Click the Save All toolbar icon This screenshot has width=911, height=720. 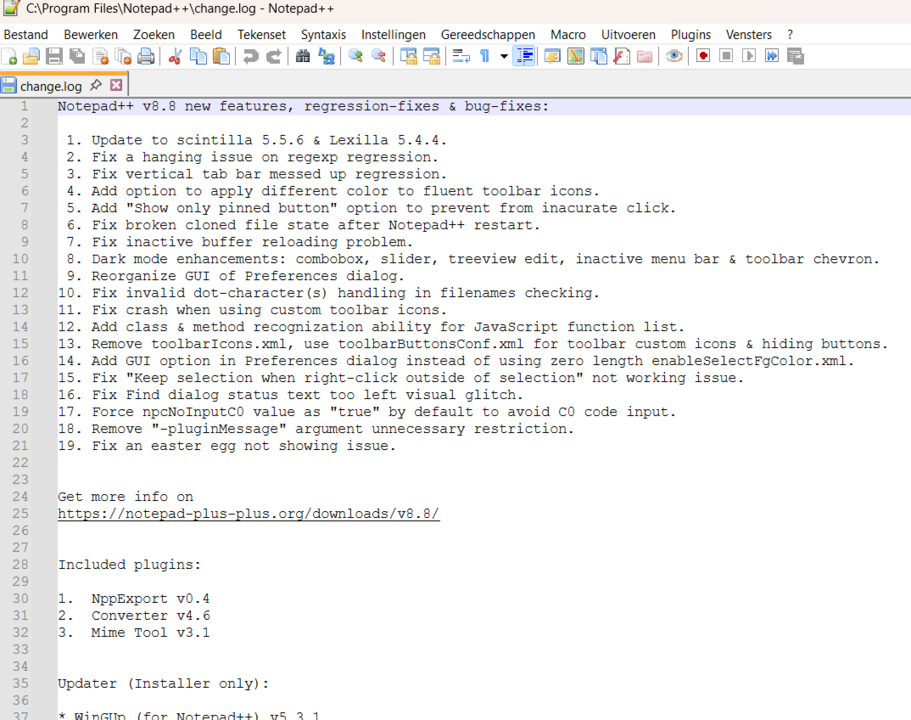click(77, 56)
